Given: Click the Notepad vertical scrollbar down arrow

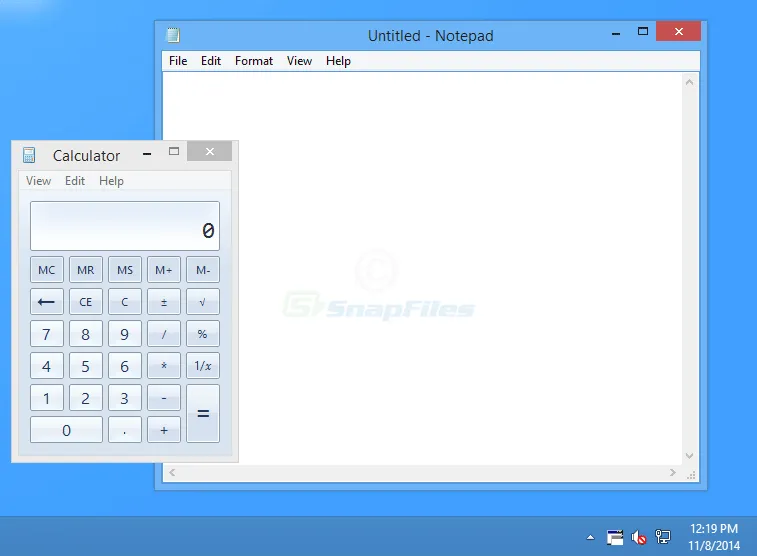Looking at the screenshot, I should 689,456.
